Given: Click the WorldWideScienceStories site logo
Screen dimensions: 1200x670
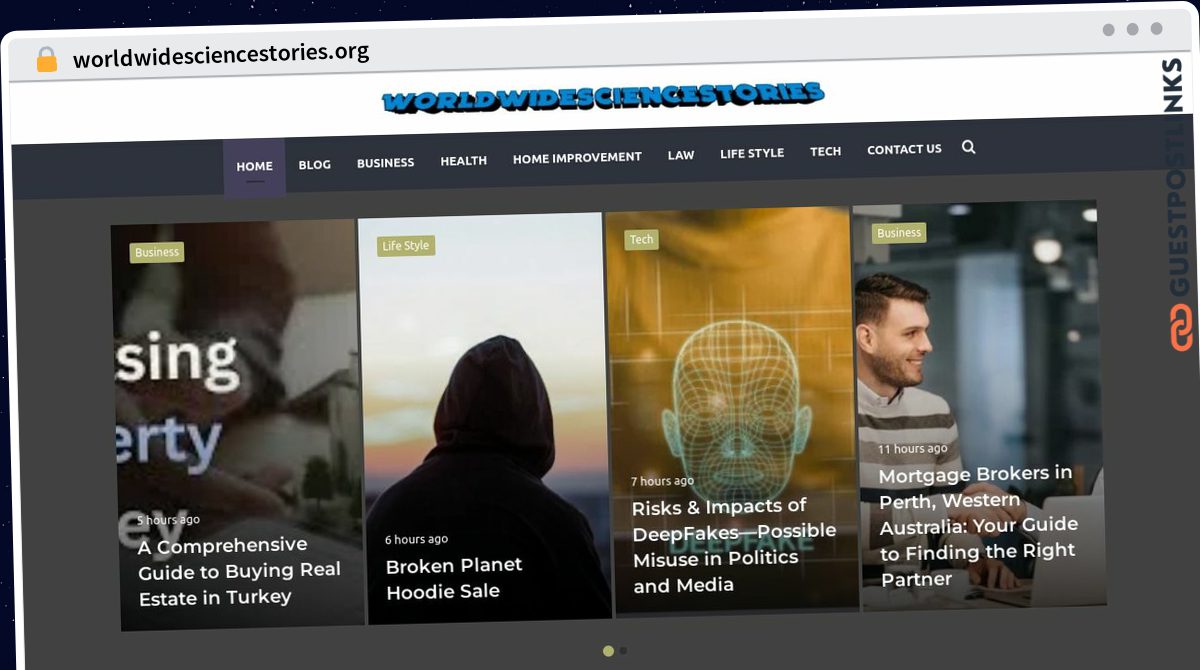Looking at the screenshot, I should [603, 97].
